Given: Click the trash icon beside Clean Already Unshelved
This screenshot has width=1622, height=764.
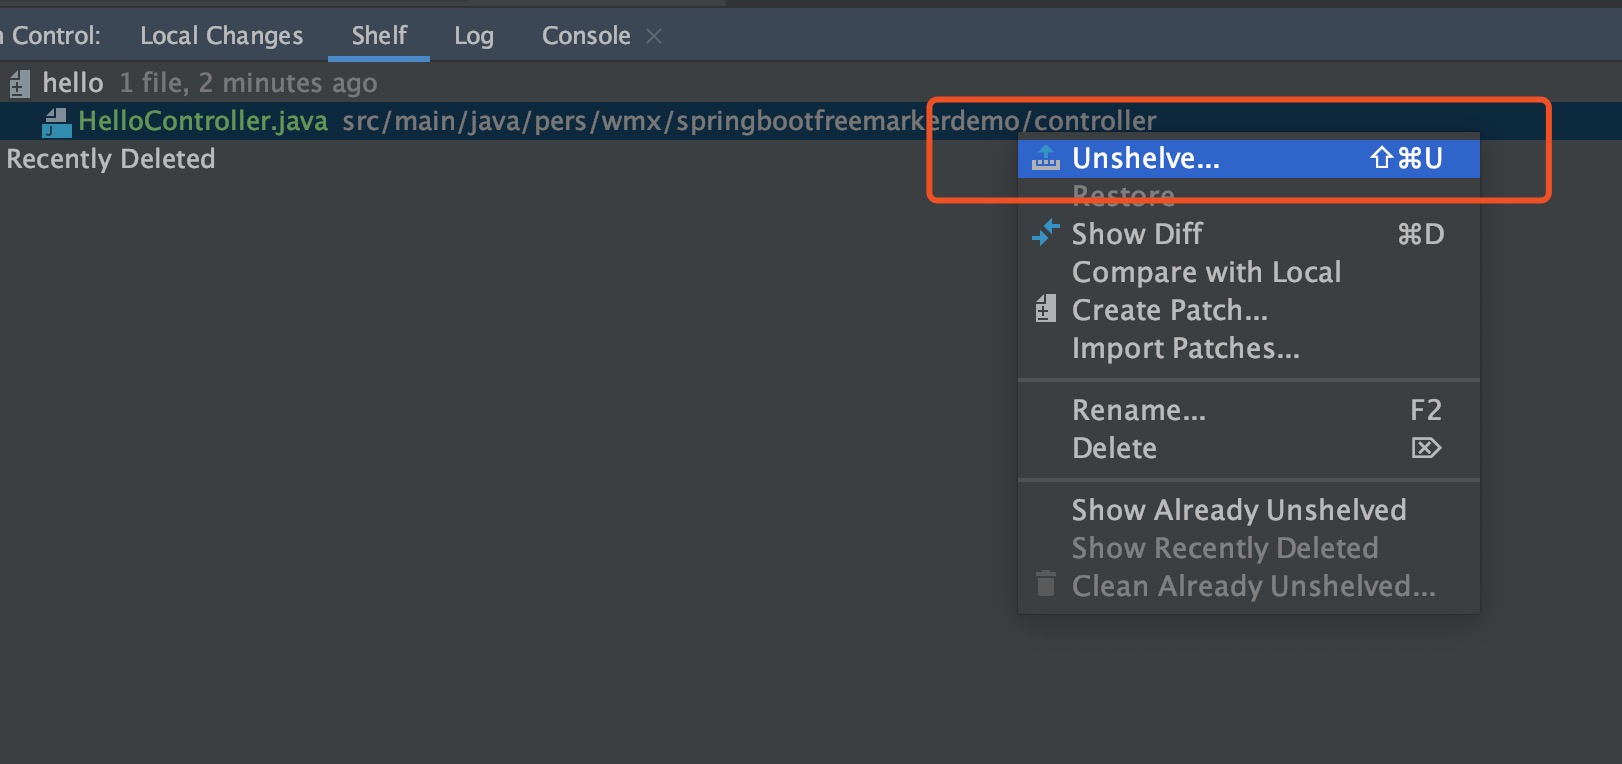Looking at the screenshot, I should pyautogui.click(x=1045, y=584).
